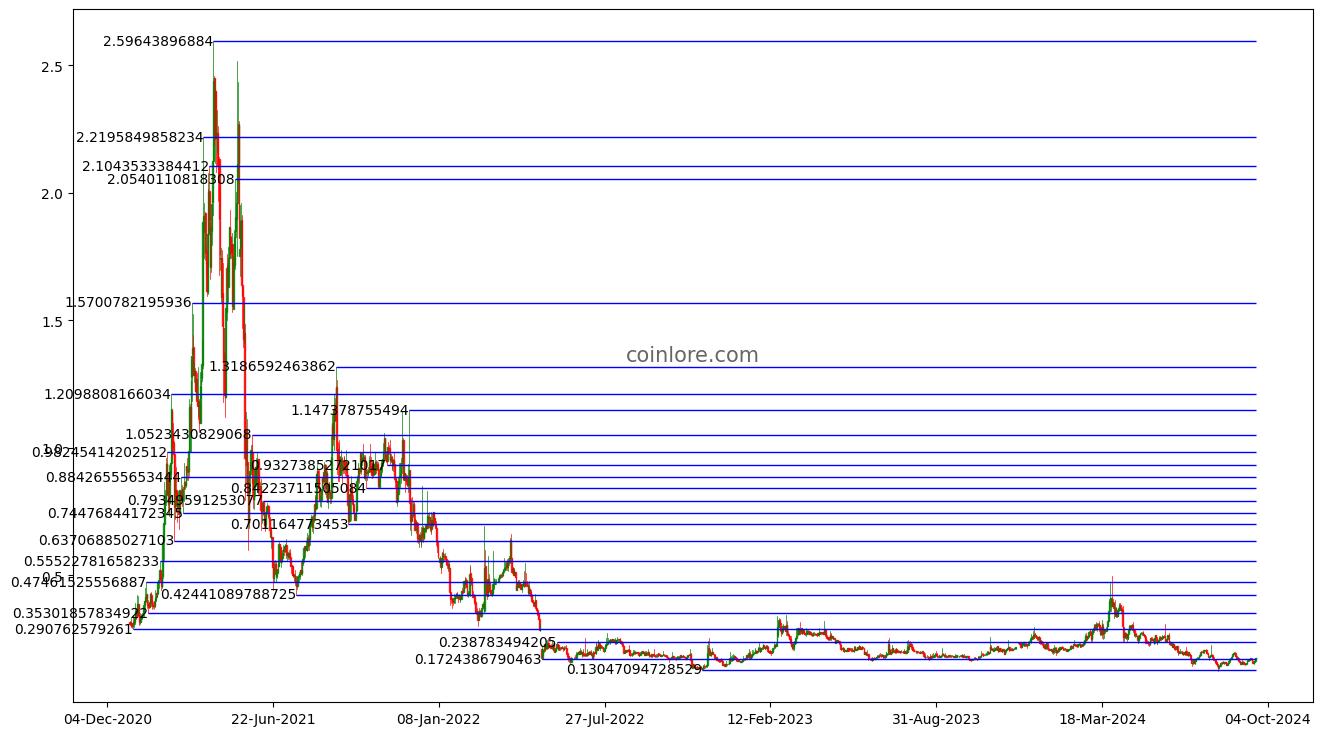Select the 22-Jun-2021 date label
The image size is (1322, 736).
point(273,718)
